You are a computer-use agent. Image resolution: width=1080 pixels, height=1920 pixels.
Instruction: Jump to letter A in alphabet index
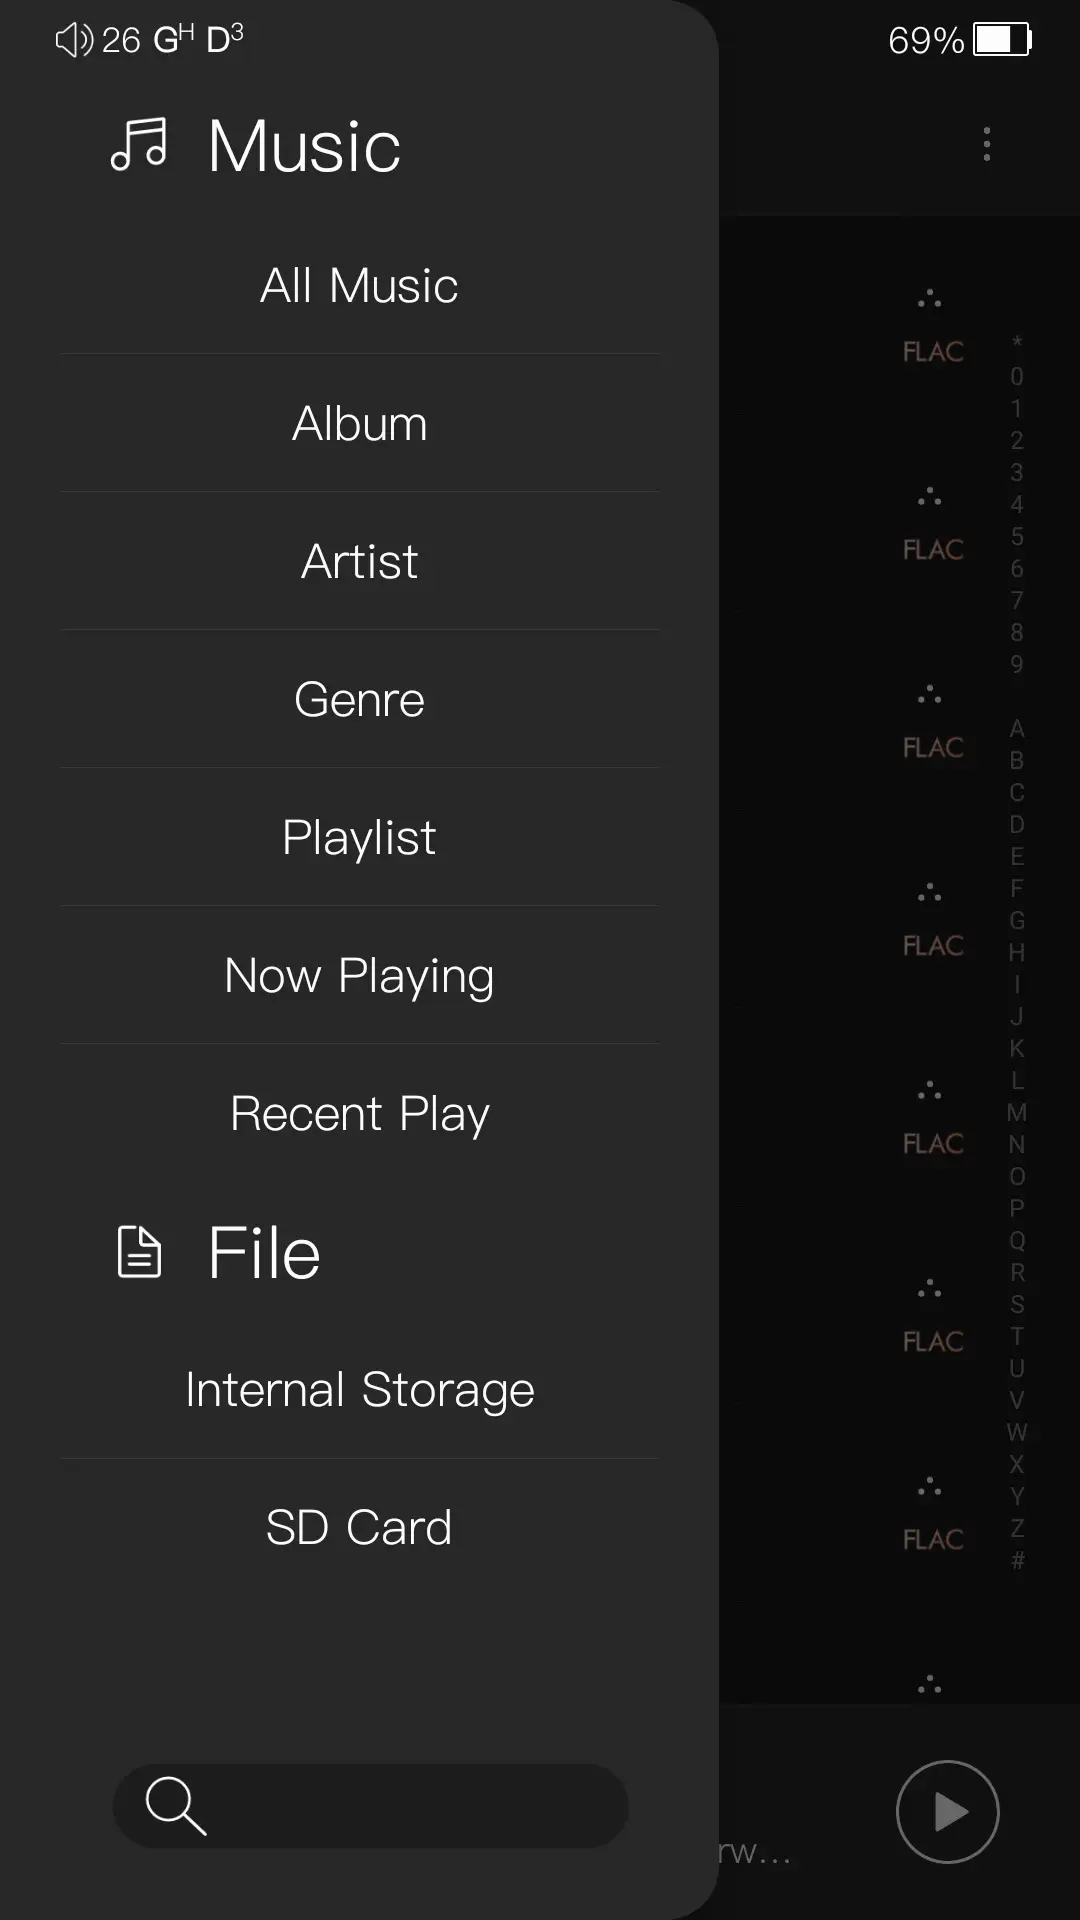pyautogui.click(x=1017, y=728)
